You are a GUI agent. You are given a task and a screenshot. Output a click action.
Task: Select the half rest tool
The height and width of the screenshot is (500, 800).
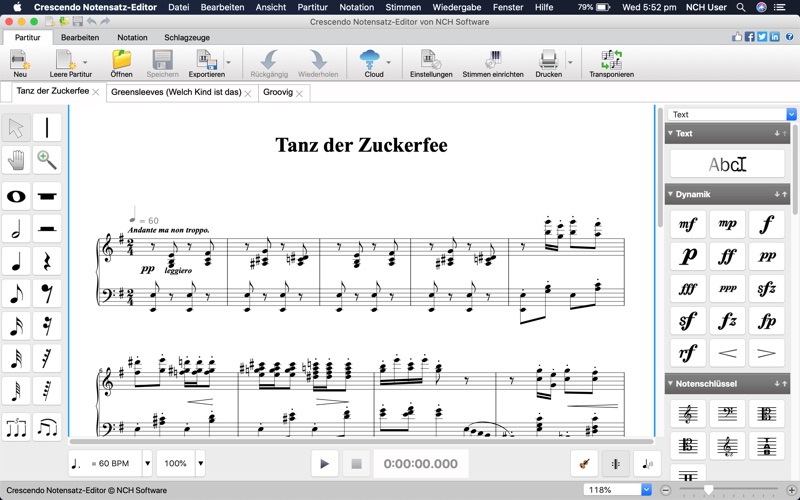pyautogui.click(x=47, y=229)
